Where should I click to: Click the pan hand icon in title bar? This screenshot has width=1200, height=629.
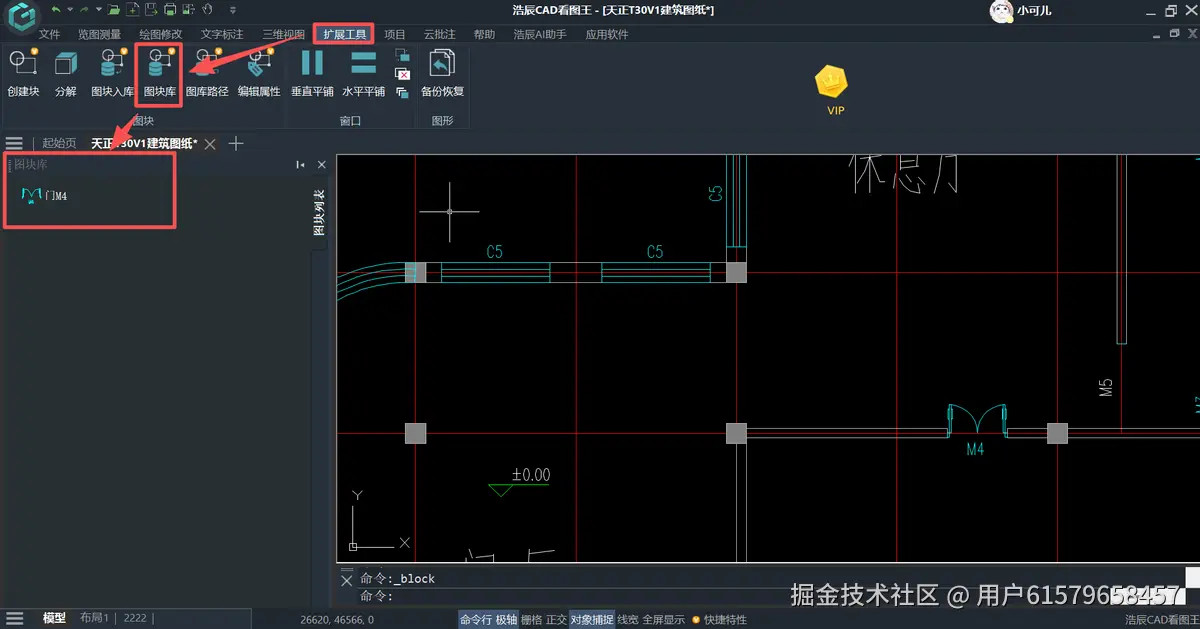tap(207, 10)
